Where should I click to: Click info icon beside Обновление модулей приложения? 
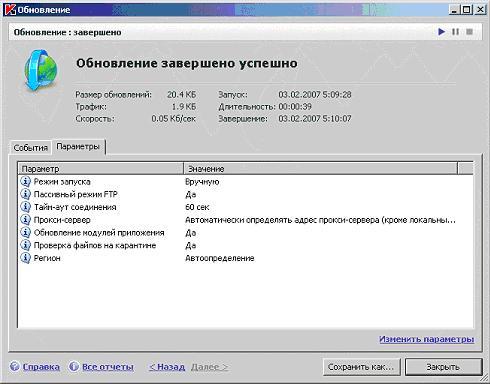click(25, 232)
